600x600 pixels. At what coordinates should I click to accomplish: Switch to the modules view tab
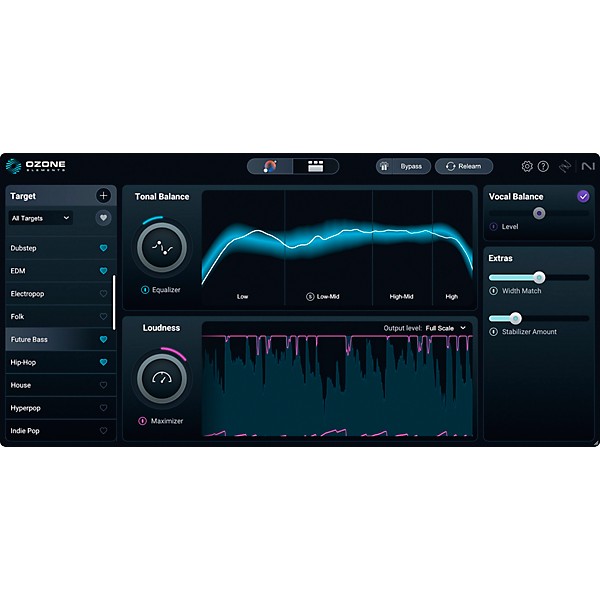tap(316, 166)
